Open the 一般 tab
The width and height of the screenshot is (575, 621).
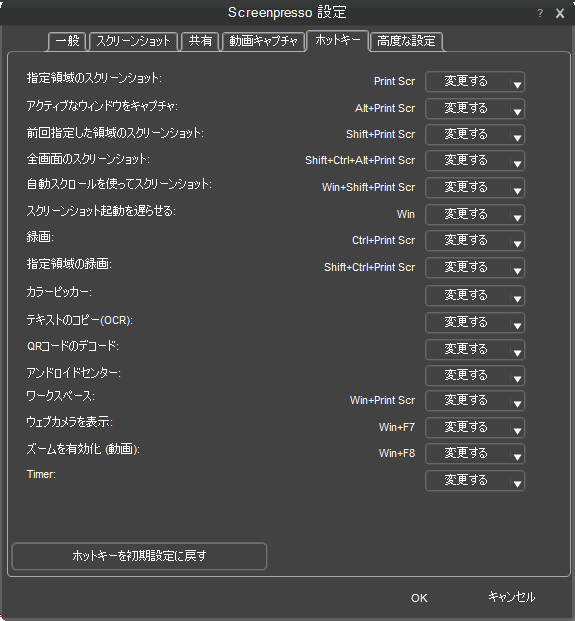pyautogui.click(x=67, y=41)
